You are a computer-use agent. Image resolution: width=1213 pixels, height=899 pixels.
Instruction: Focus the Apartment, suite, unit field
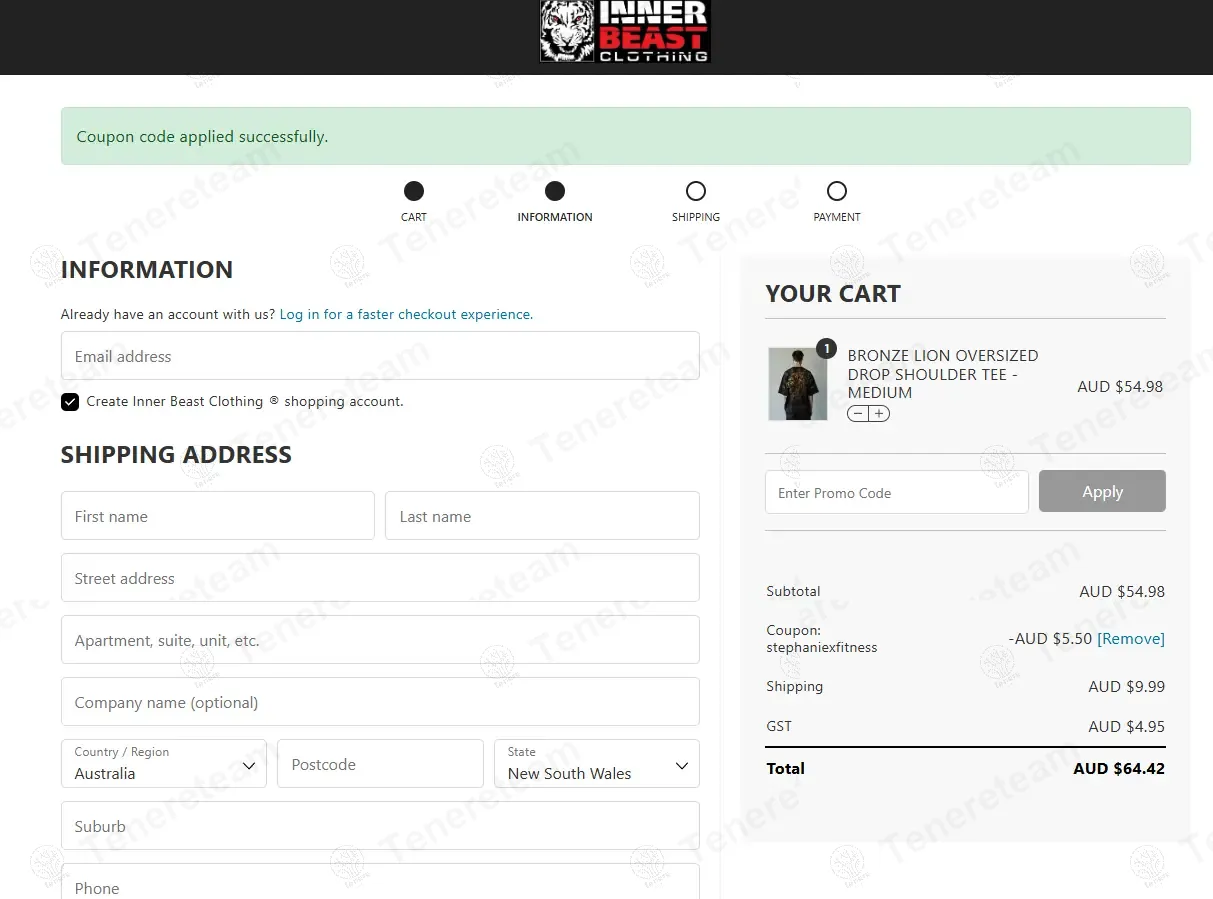tap(380, 640)
